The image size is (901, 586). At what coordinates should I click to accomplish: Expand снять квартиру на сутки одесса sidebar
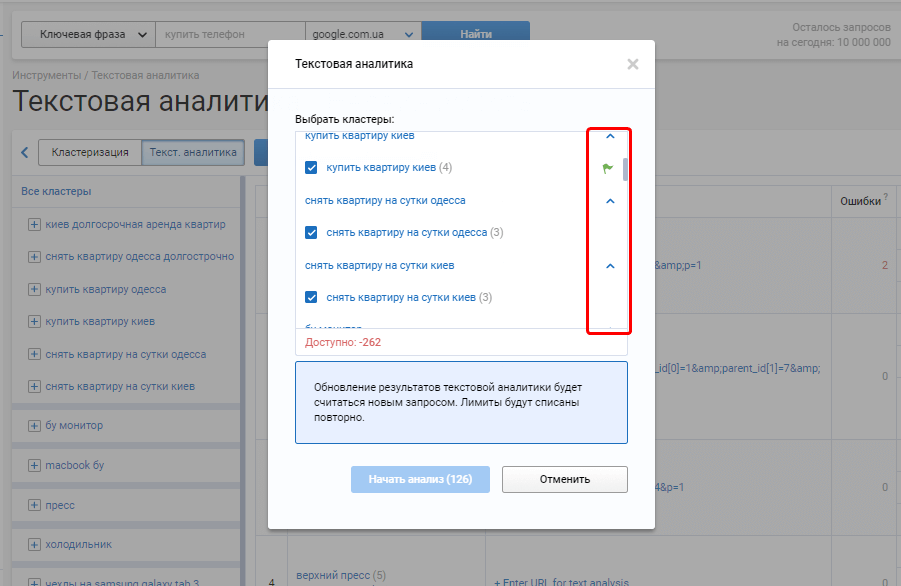pos(34,354)
